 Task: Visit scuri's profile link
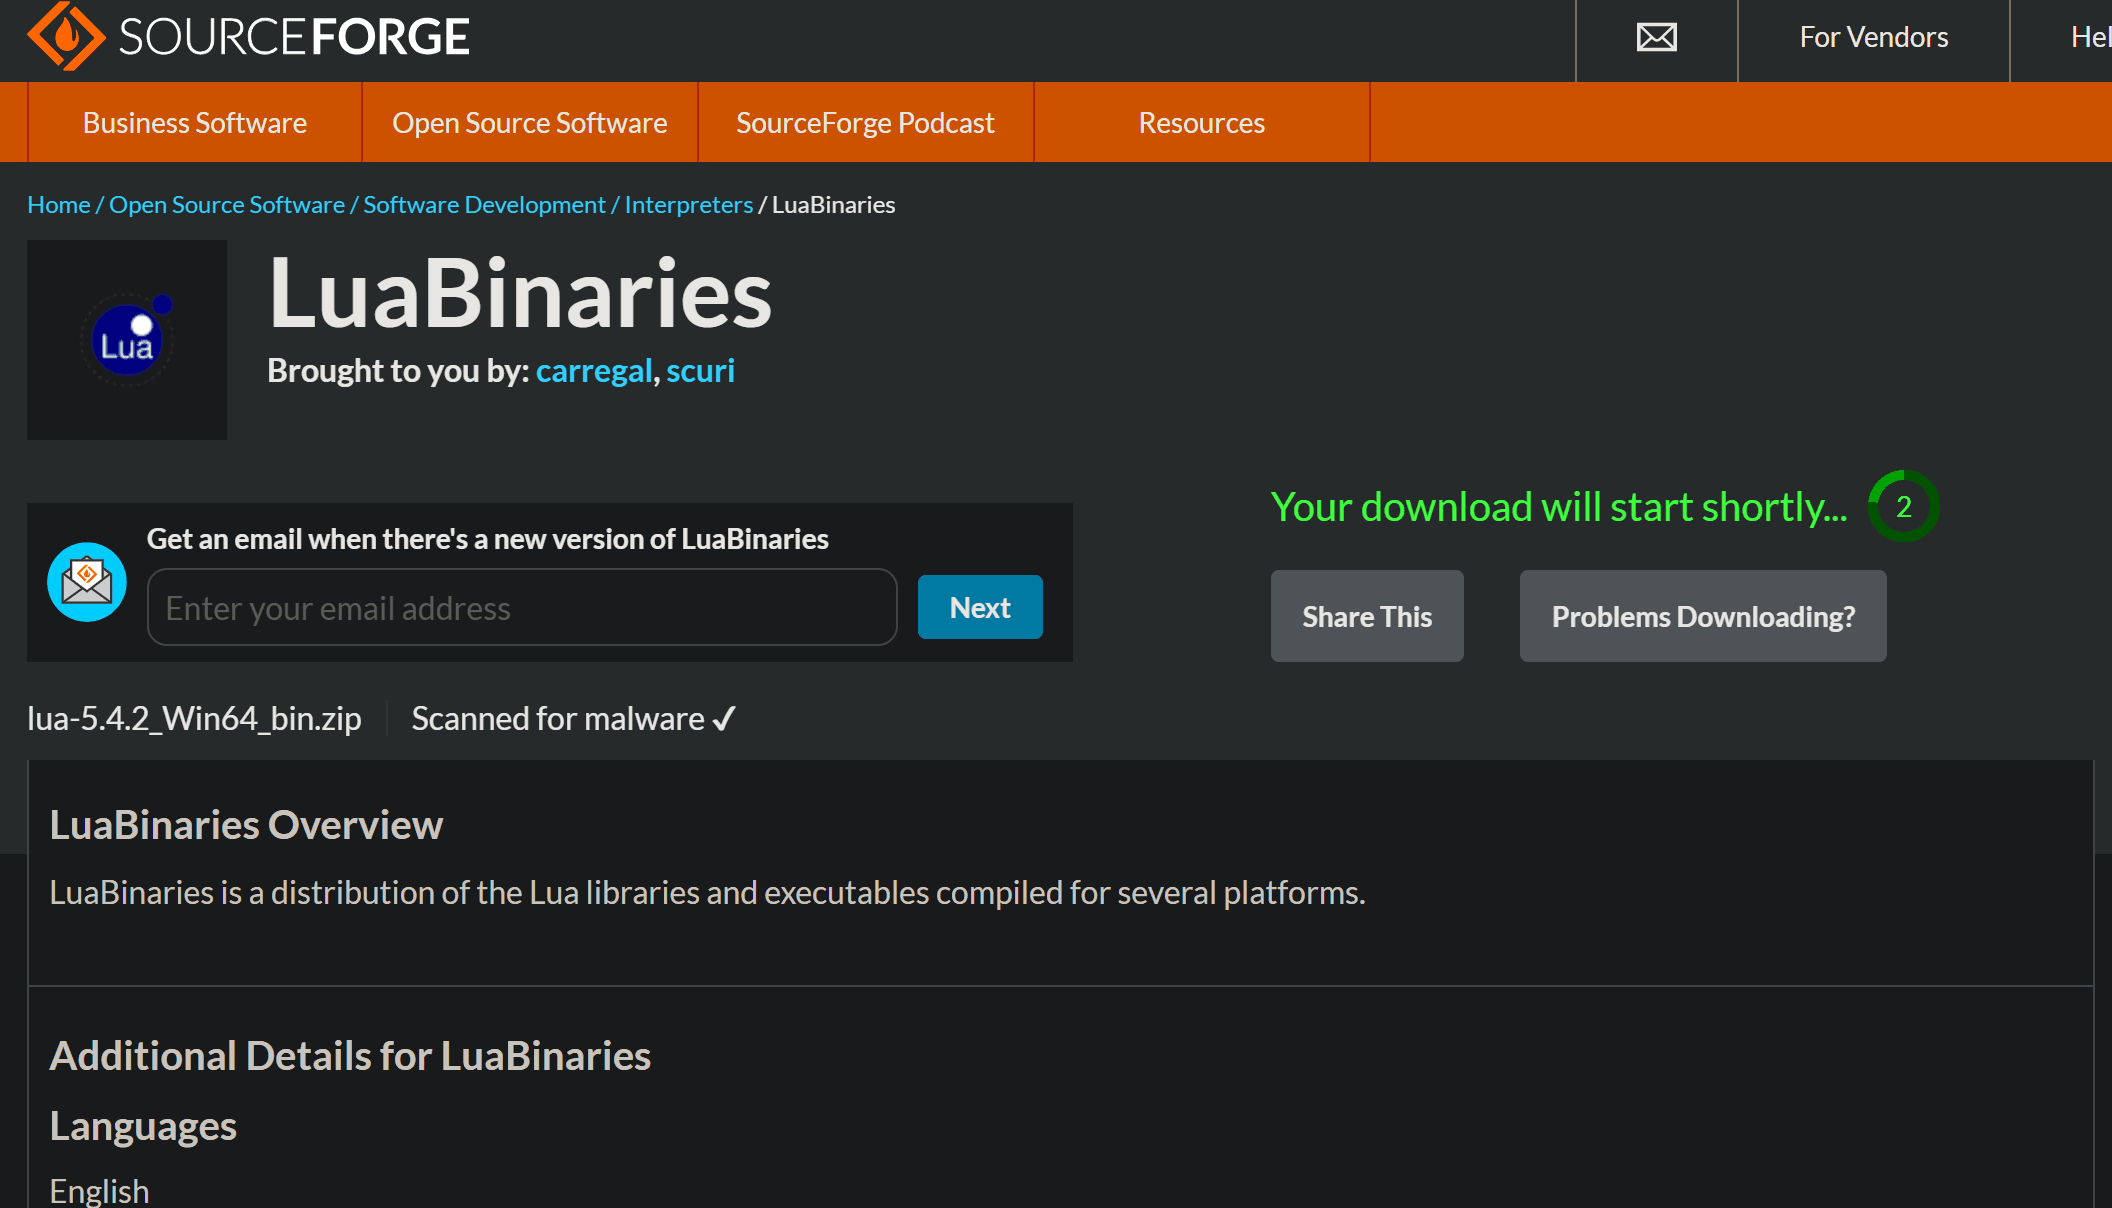tap(700, 371)
